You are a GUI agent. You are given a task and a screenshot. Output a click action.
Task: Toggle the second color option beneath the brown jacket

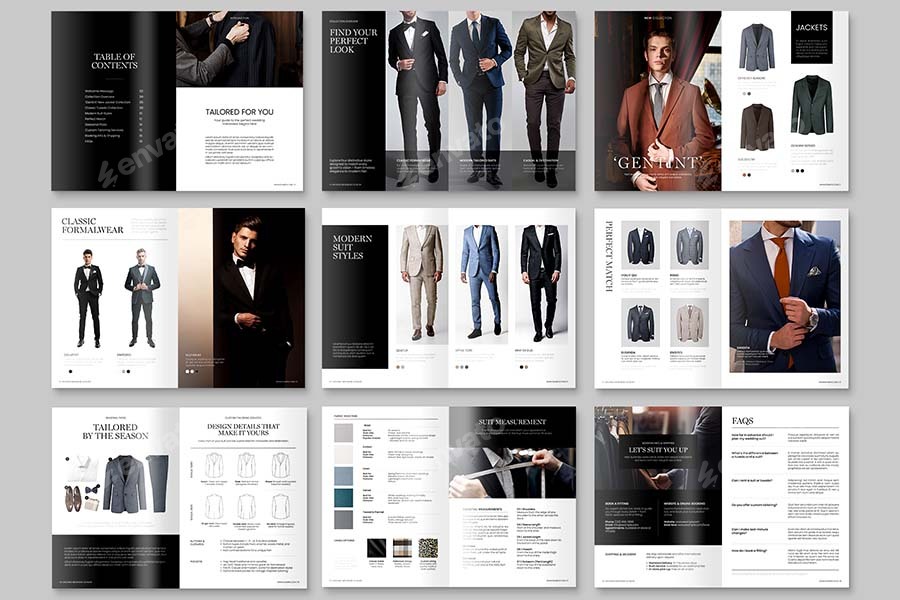pyautogui.click(x=748, y=173)
